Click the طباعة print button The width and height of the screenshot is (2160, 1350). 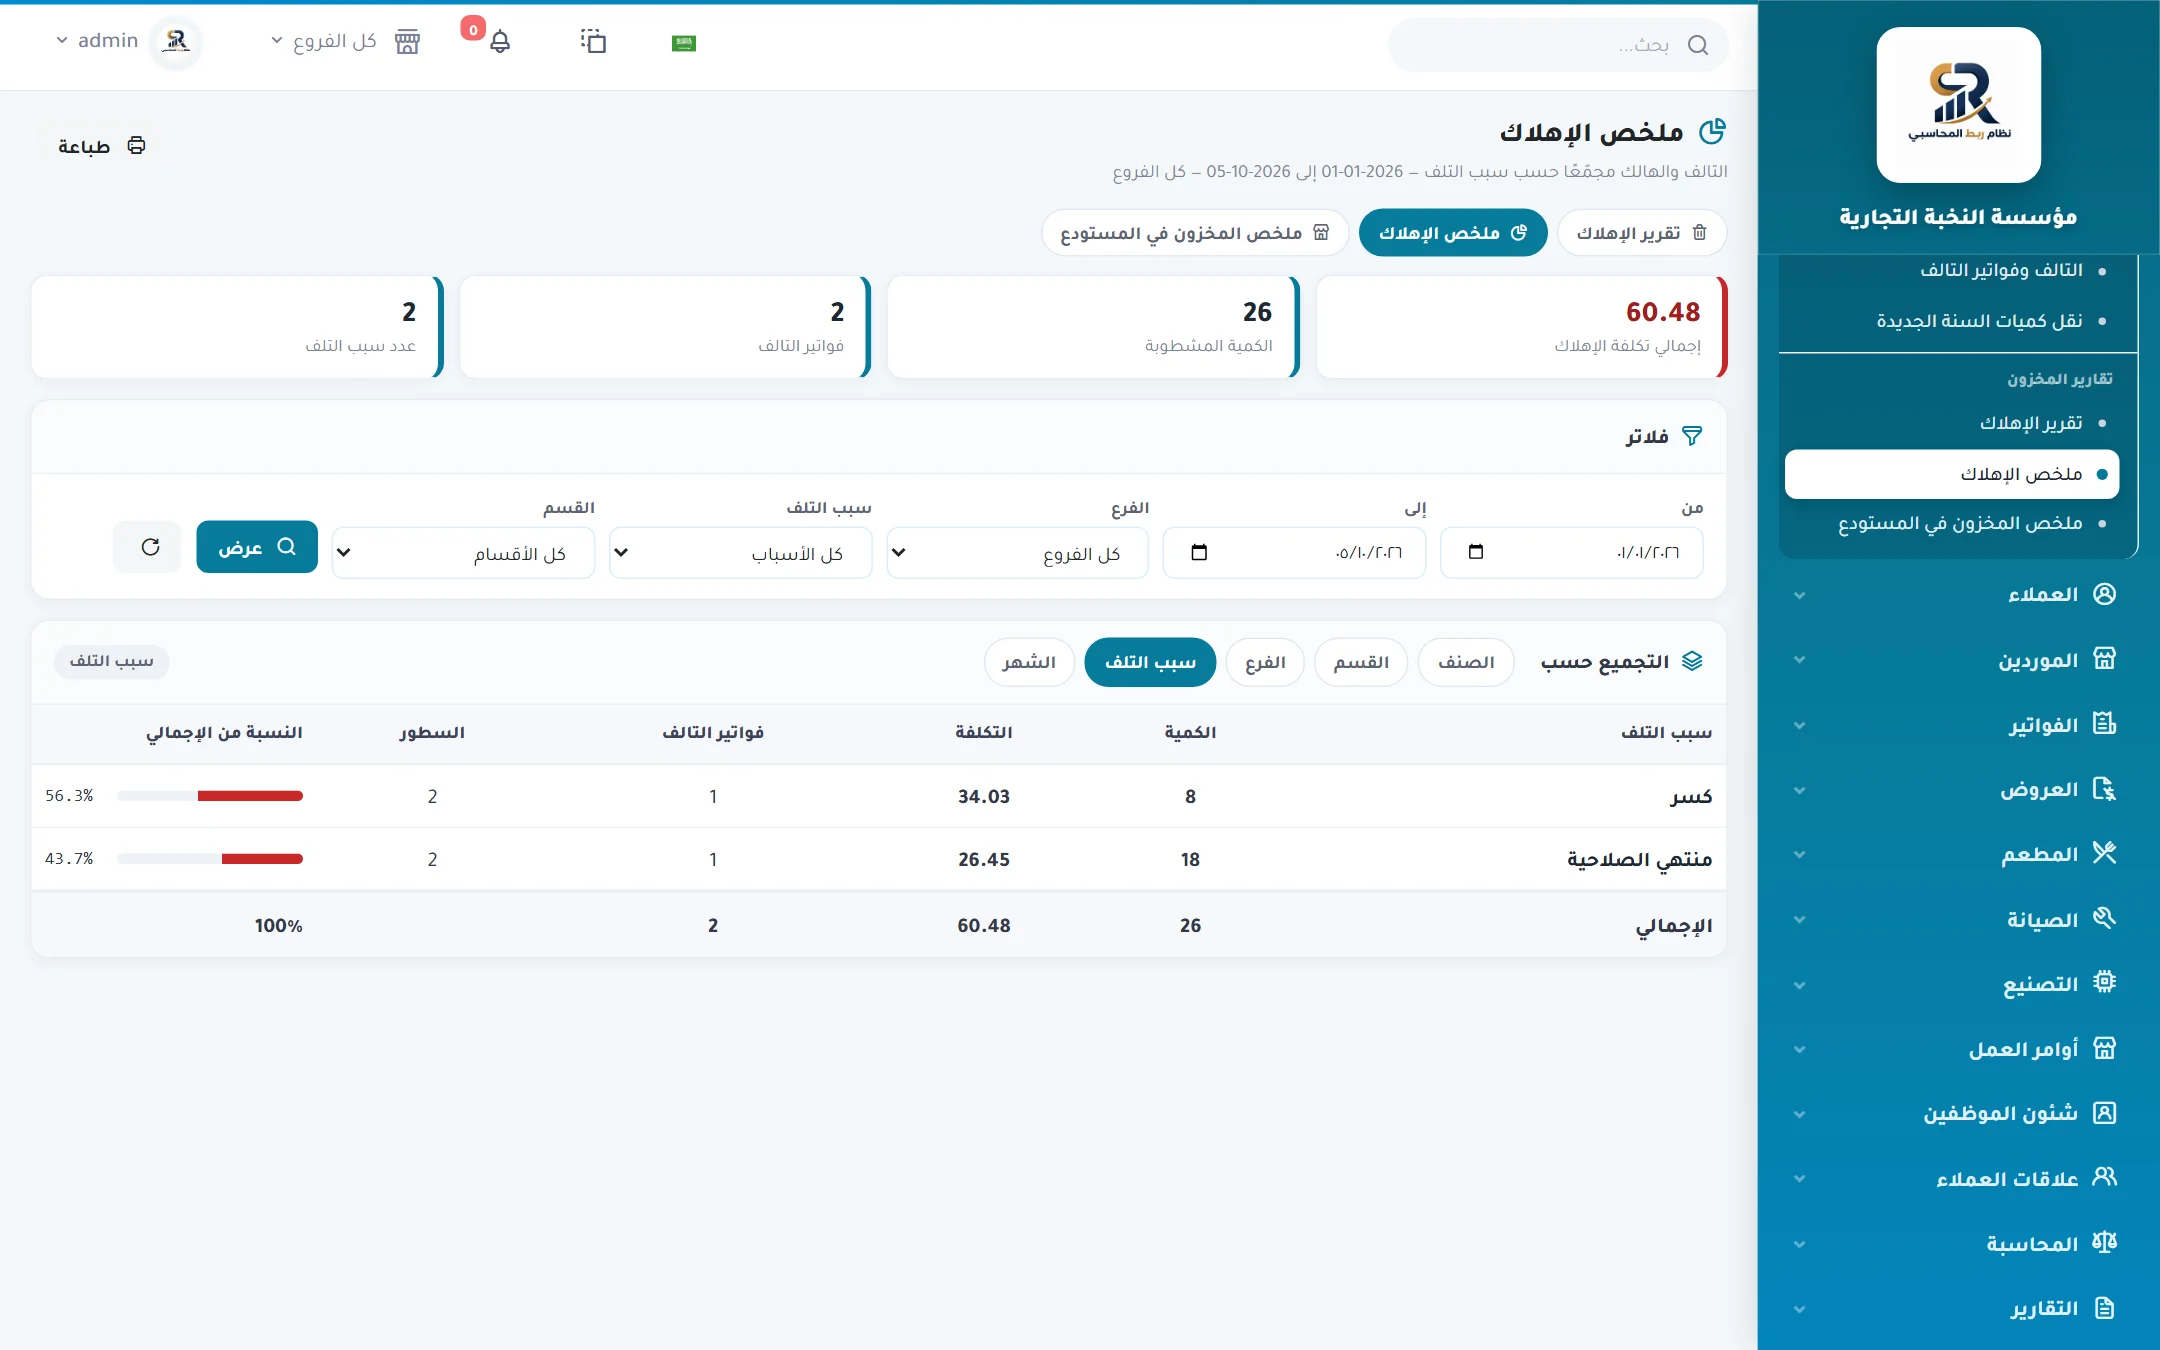[102, 146]
